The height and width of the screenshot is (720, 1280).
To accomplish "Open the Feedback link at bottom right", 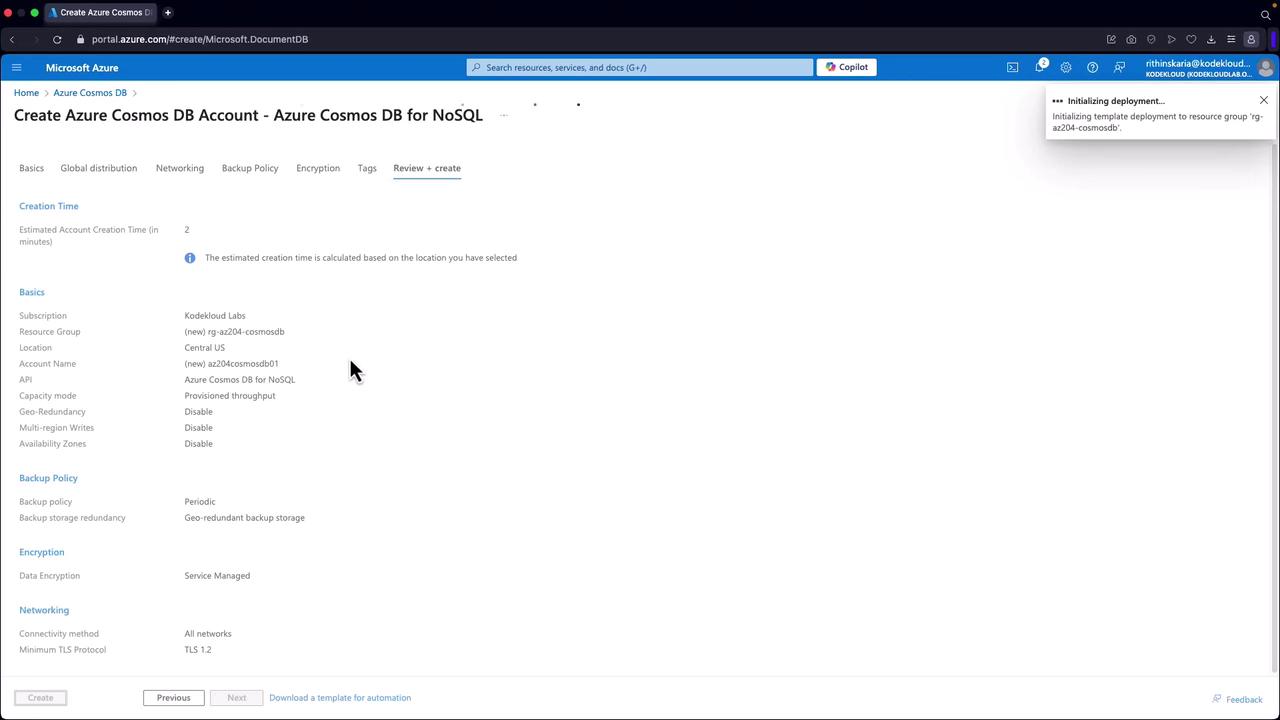I will tap(1237, 699).
